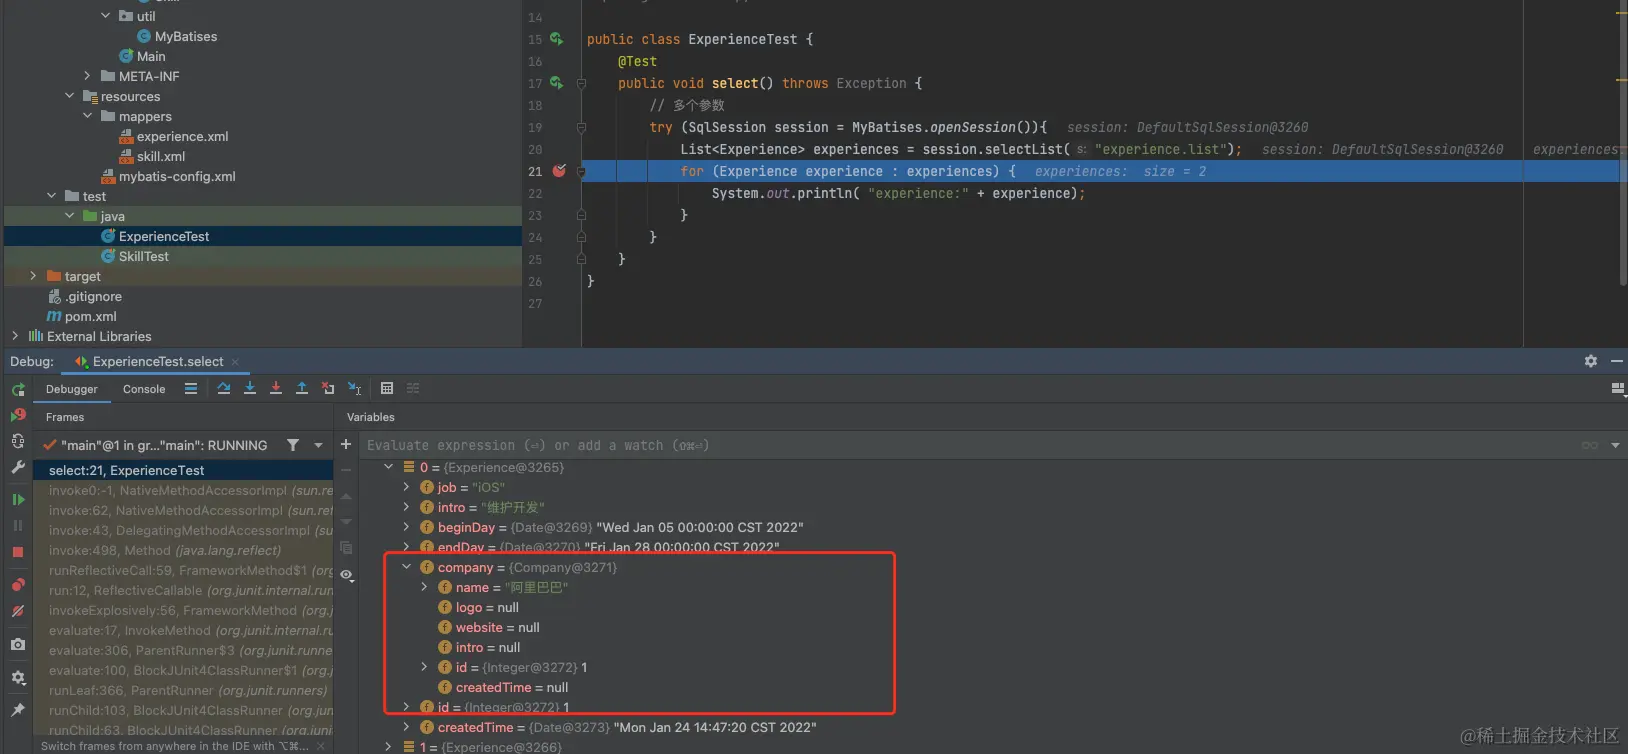
Task: Click the Drop Frame icon
Action: click(x=328, y=388)
